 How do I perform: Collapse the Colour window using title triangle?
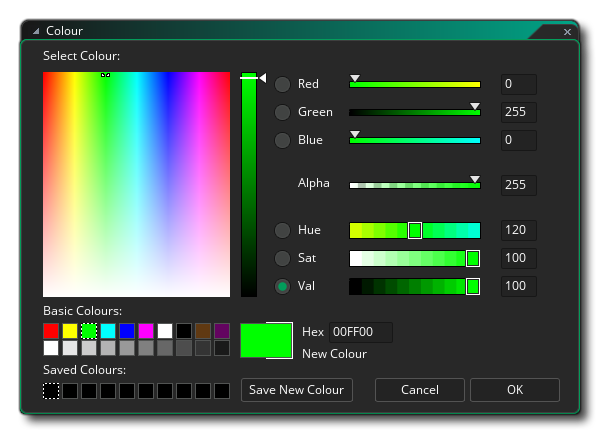pyautogui.click(x=36, y=31)
